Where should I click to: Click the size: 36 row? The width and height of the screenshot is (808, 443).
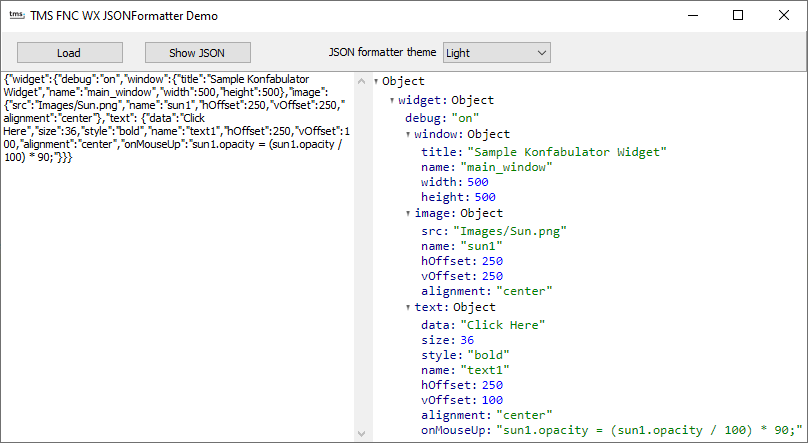(x=447, y=340)
